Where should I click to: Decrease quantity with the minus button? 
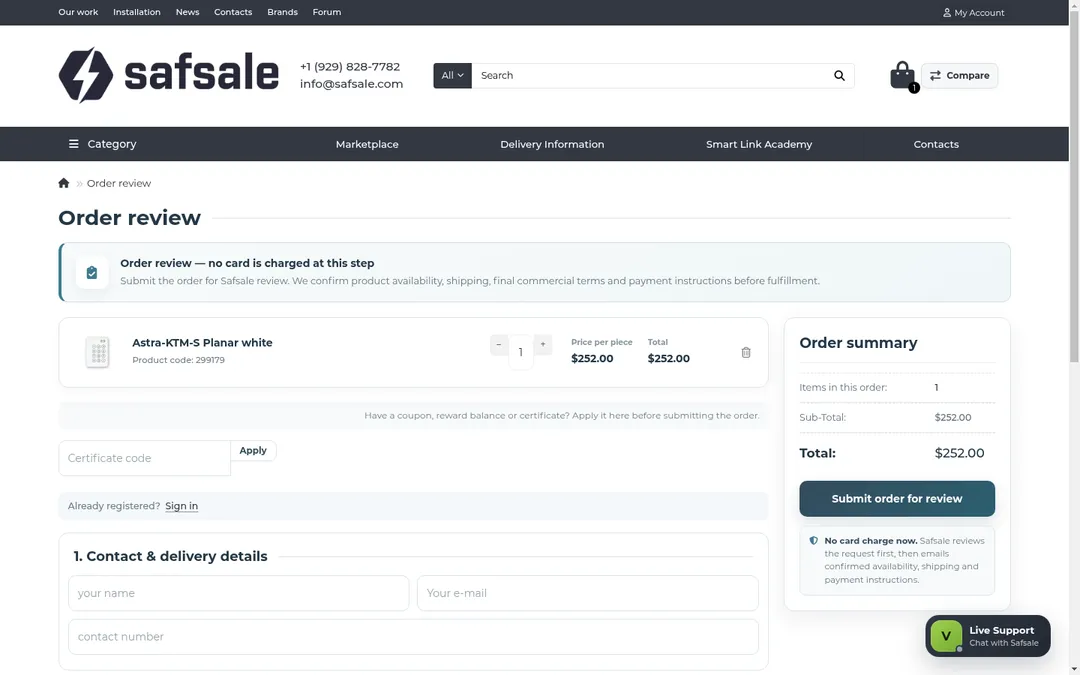(x=499, y=344)
